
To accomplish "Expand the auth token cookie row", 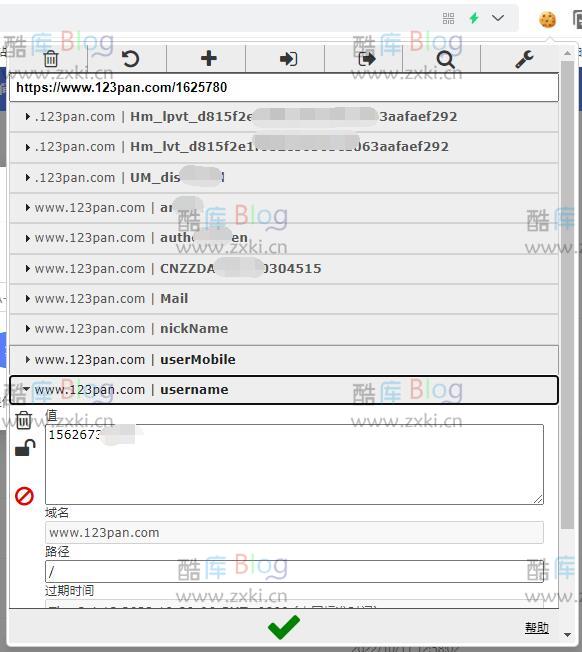I will (x=284, y=238).
